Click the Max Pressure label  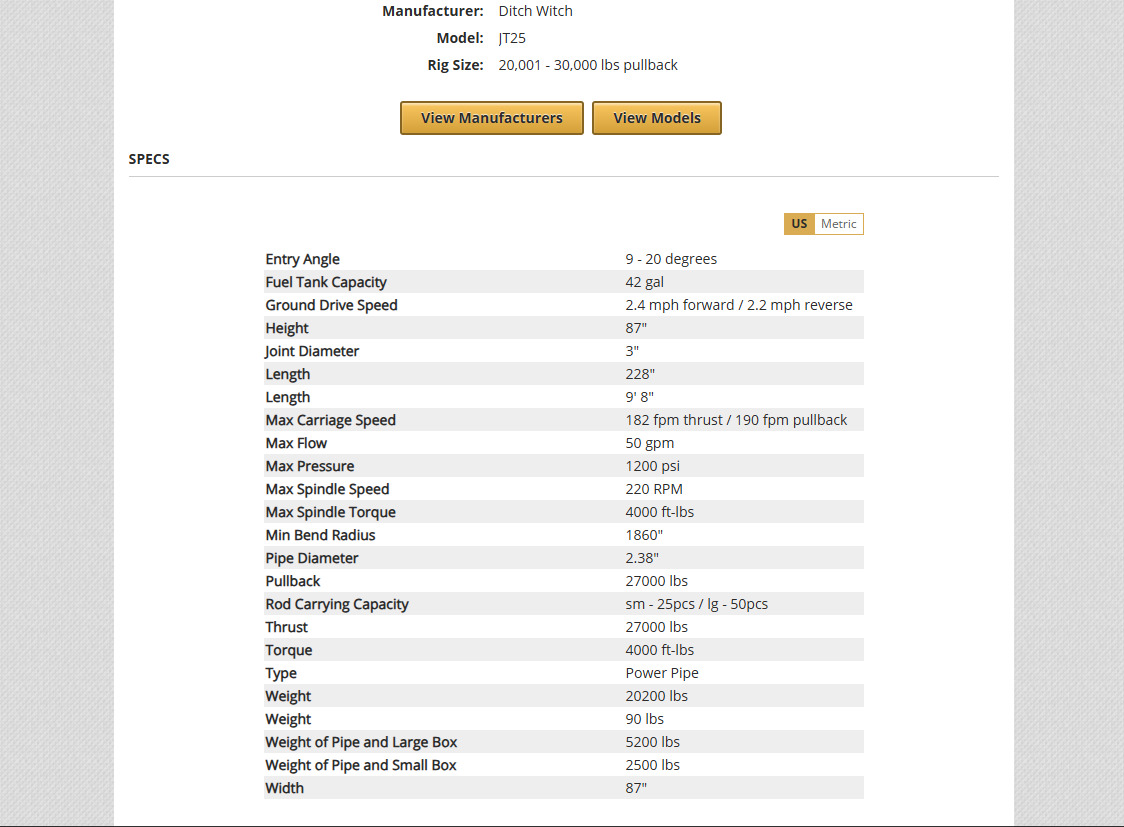(x=310, y=466)
